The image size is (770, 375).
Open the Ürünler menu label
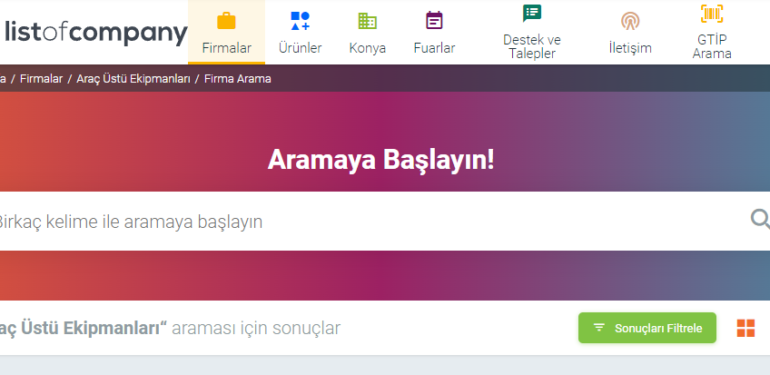(x=300, y=48)
